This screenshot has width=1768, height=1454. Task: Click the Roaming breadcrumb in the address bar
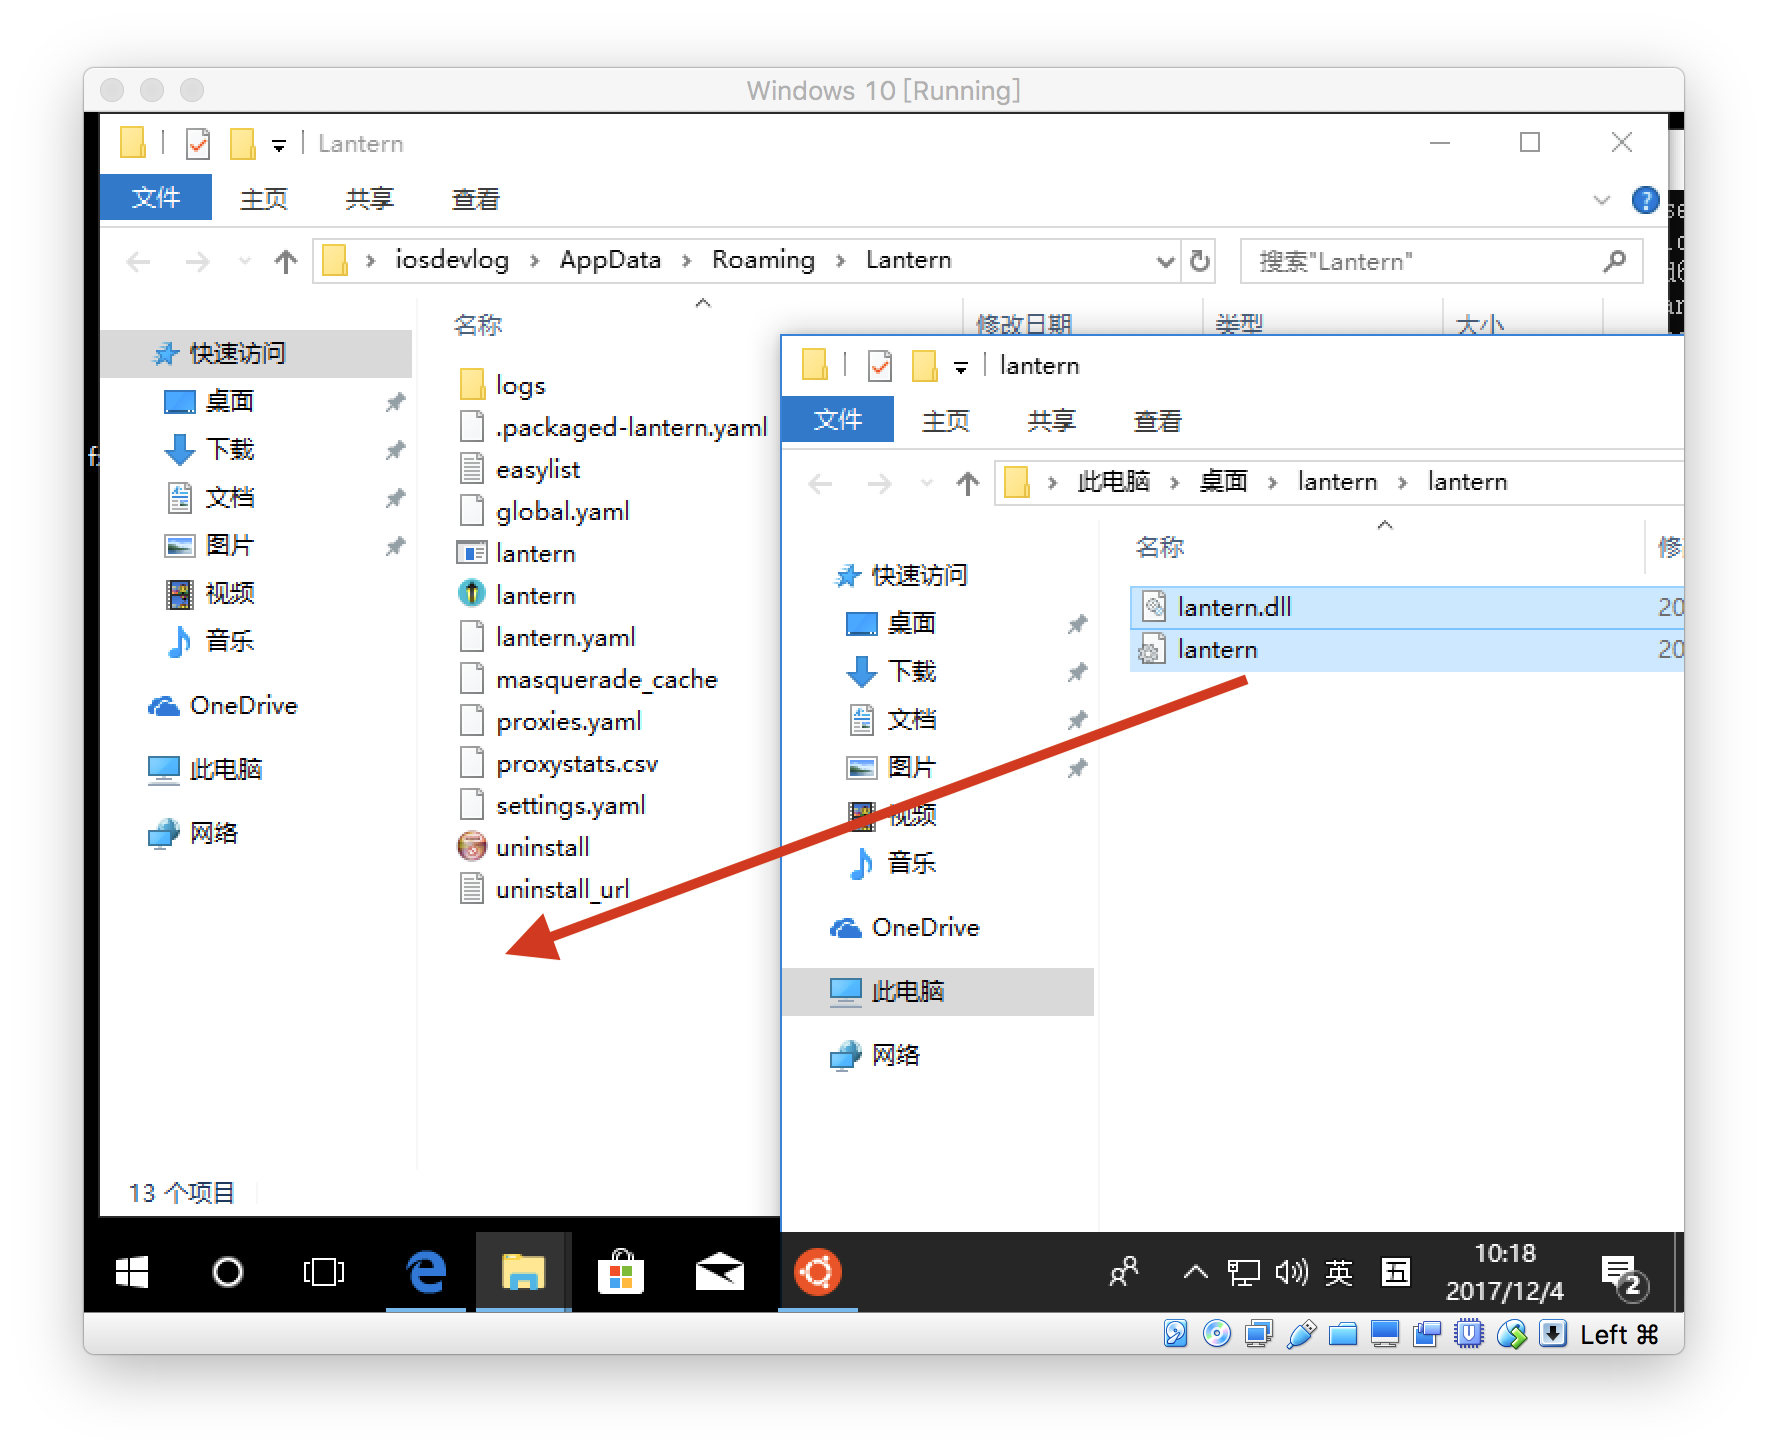(763, 260)
